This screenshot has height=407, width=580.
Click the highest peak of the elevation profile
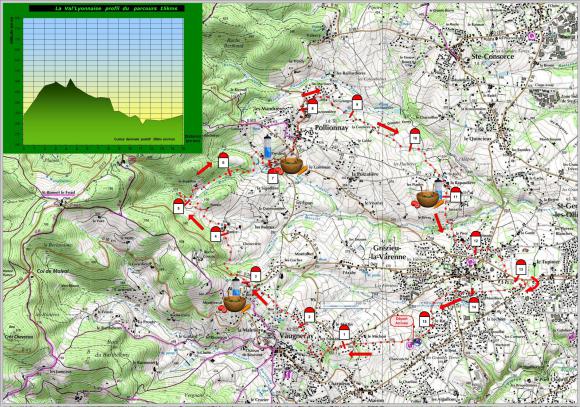pyautogui.click(x=70, y=79)
